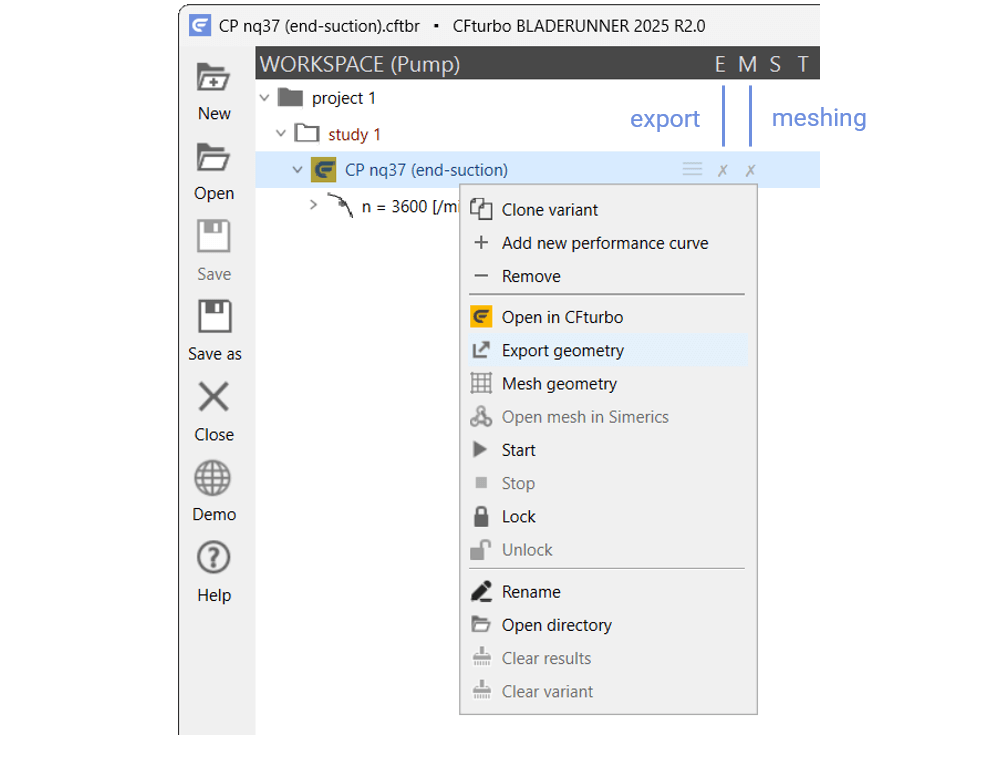Select the CP nq37 (end-suction) row label
This screenshot has height=758, width=1008.
[426, 170]
